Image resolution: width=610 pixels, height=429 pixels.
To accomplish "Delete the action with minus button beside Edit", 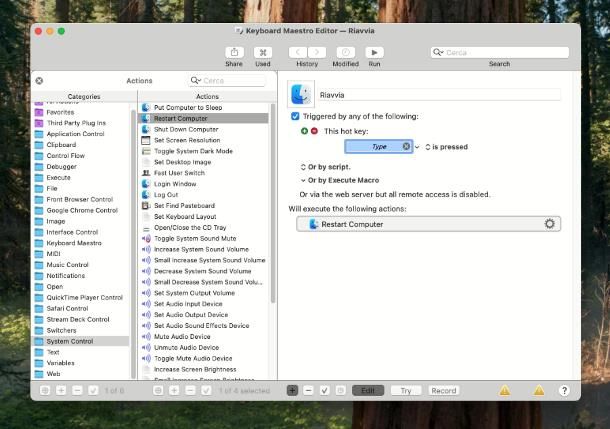I will 308,390.
